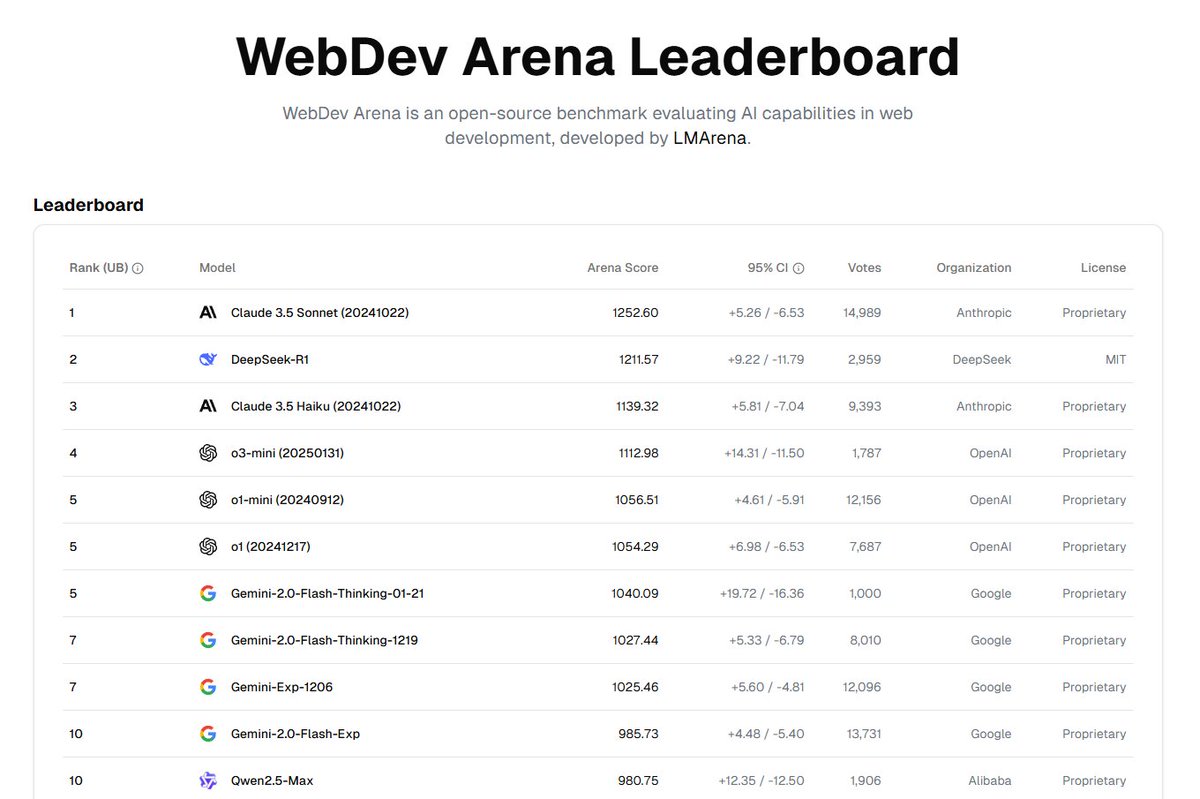Sort by the Votes column header
This screenshot has width=1200, height=799.
(x=864, y=268)
